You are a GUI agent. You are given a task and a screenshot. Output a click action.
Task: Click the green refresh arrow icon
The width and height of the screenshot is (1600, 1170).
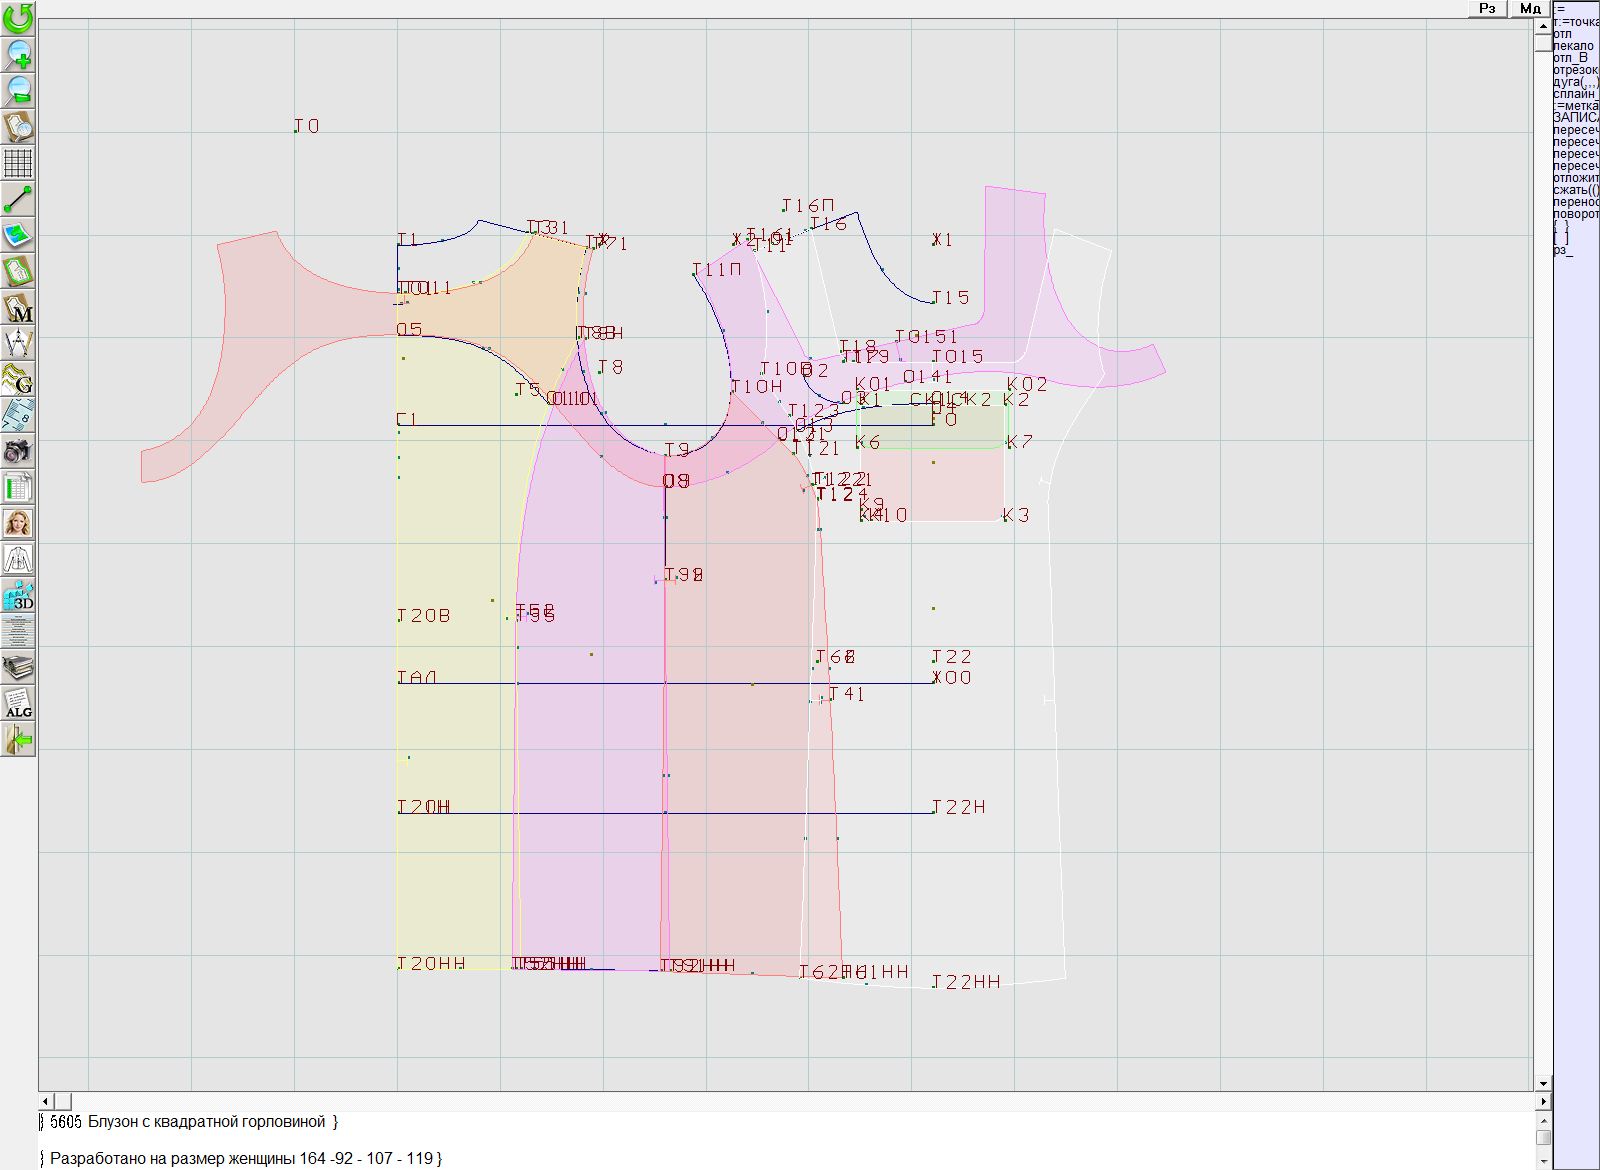point(18,18)
